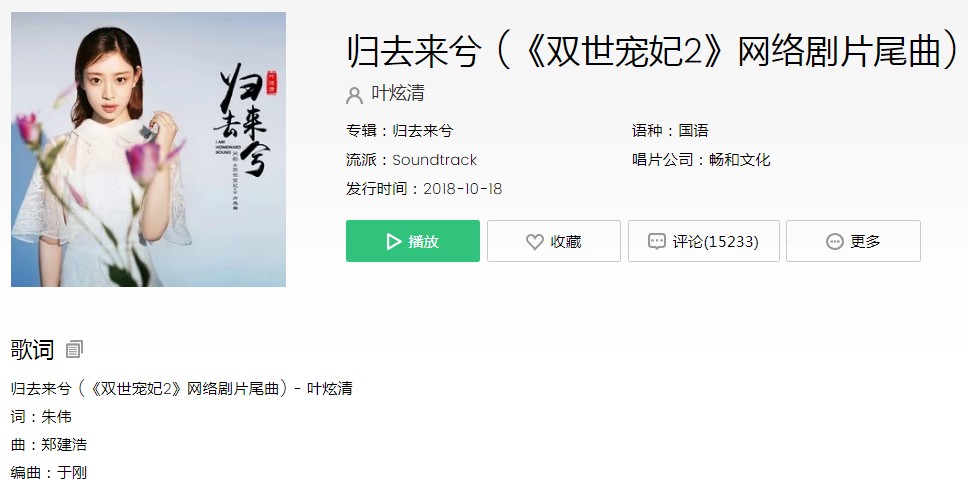Click the record company 畅和文化
Screen dimensions: 968x489
pyautogui.click(x=740, y=160)
